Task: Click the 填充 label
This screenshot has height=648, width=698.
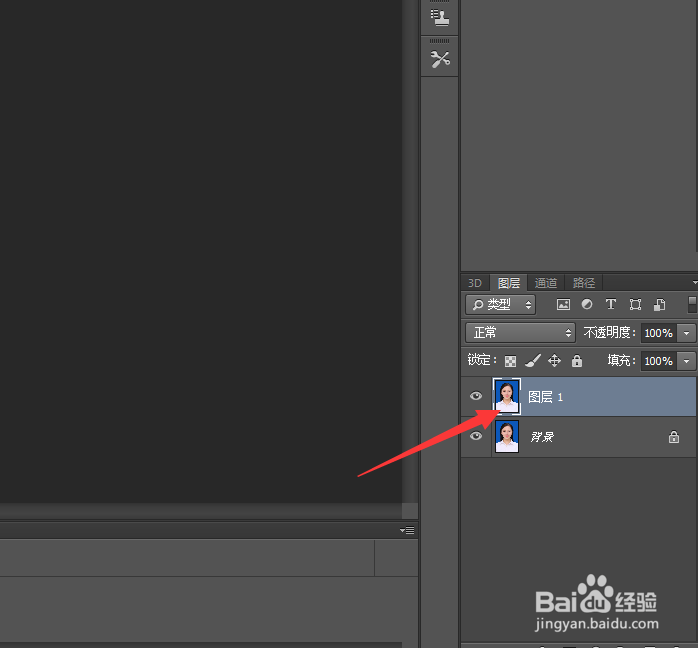Action: [621, 360]
